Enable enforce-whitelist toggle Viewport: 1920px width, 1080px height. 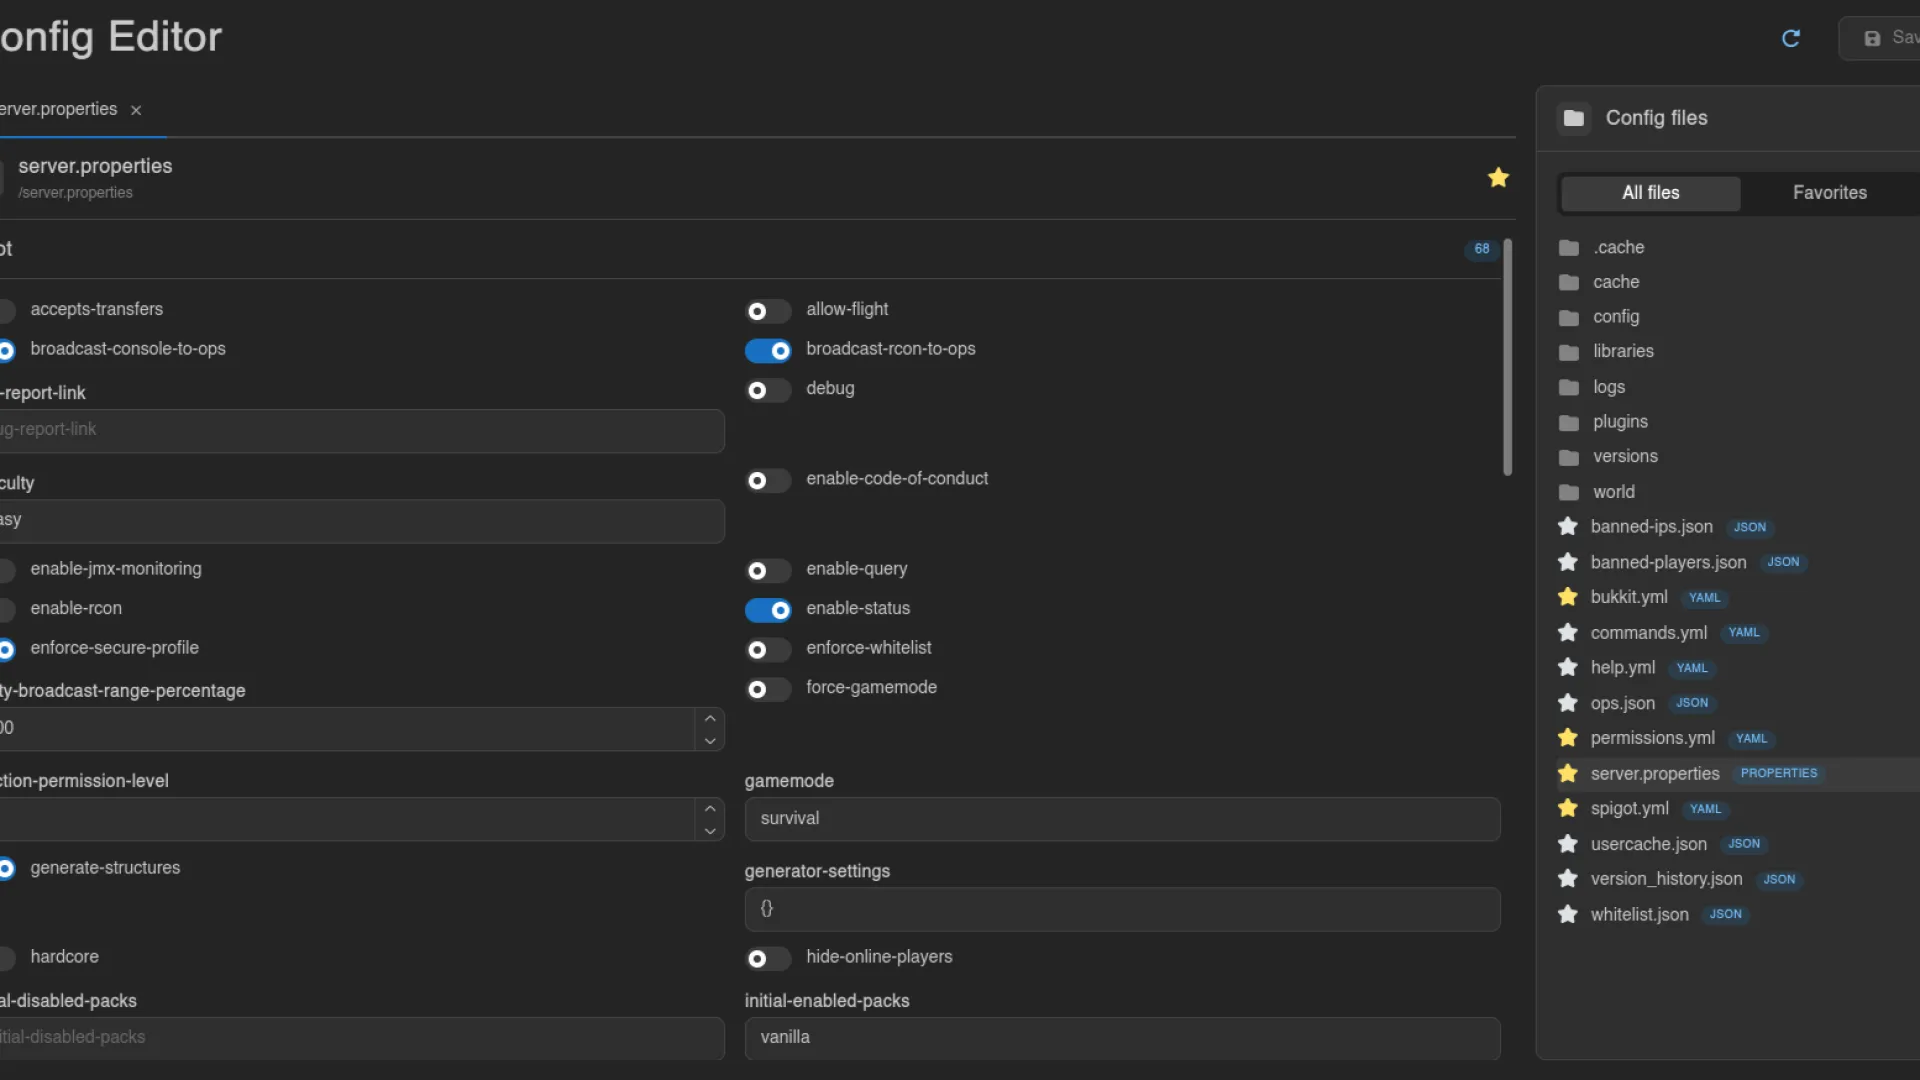[768, 650]
